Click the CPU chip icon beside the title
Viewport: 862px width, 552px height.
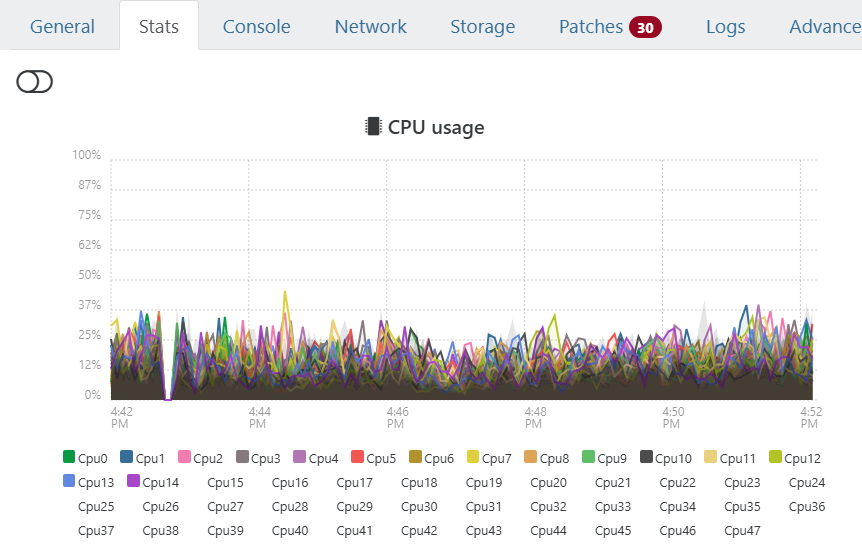click(x=373, y=127)
